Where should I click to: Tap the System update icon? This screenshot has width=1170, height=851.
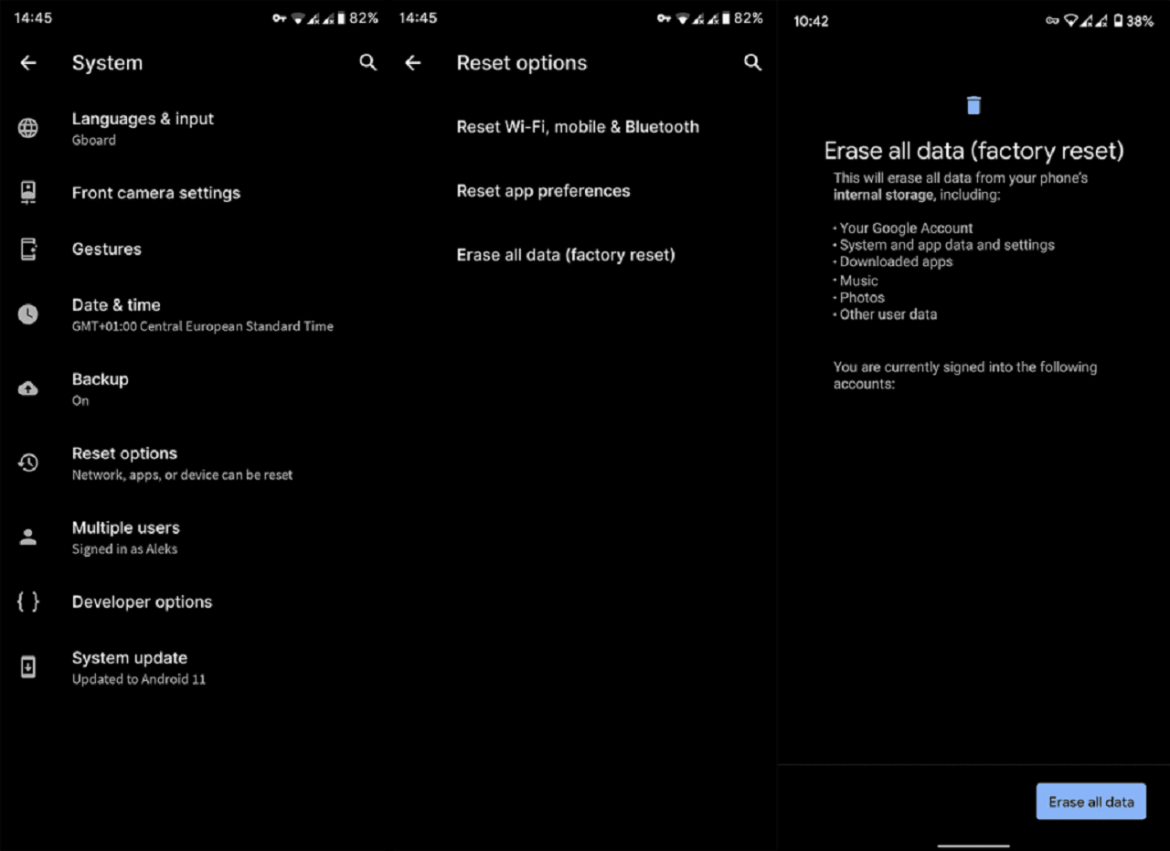click(28, 667)
